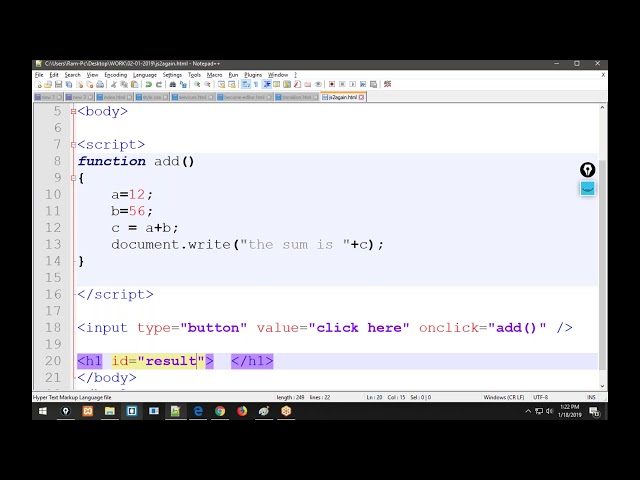Image resolution: width=640 pixels, height=480 pixels.
Task: Click the Close All toolbar icon
Action: 90,84
